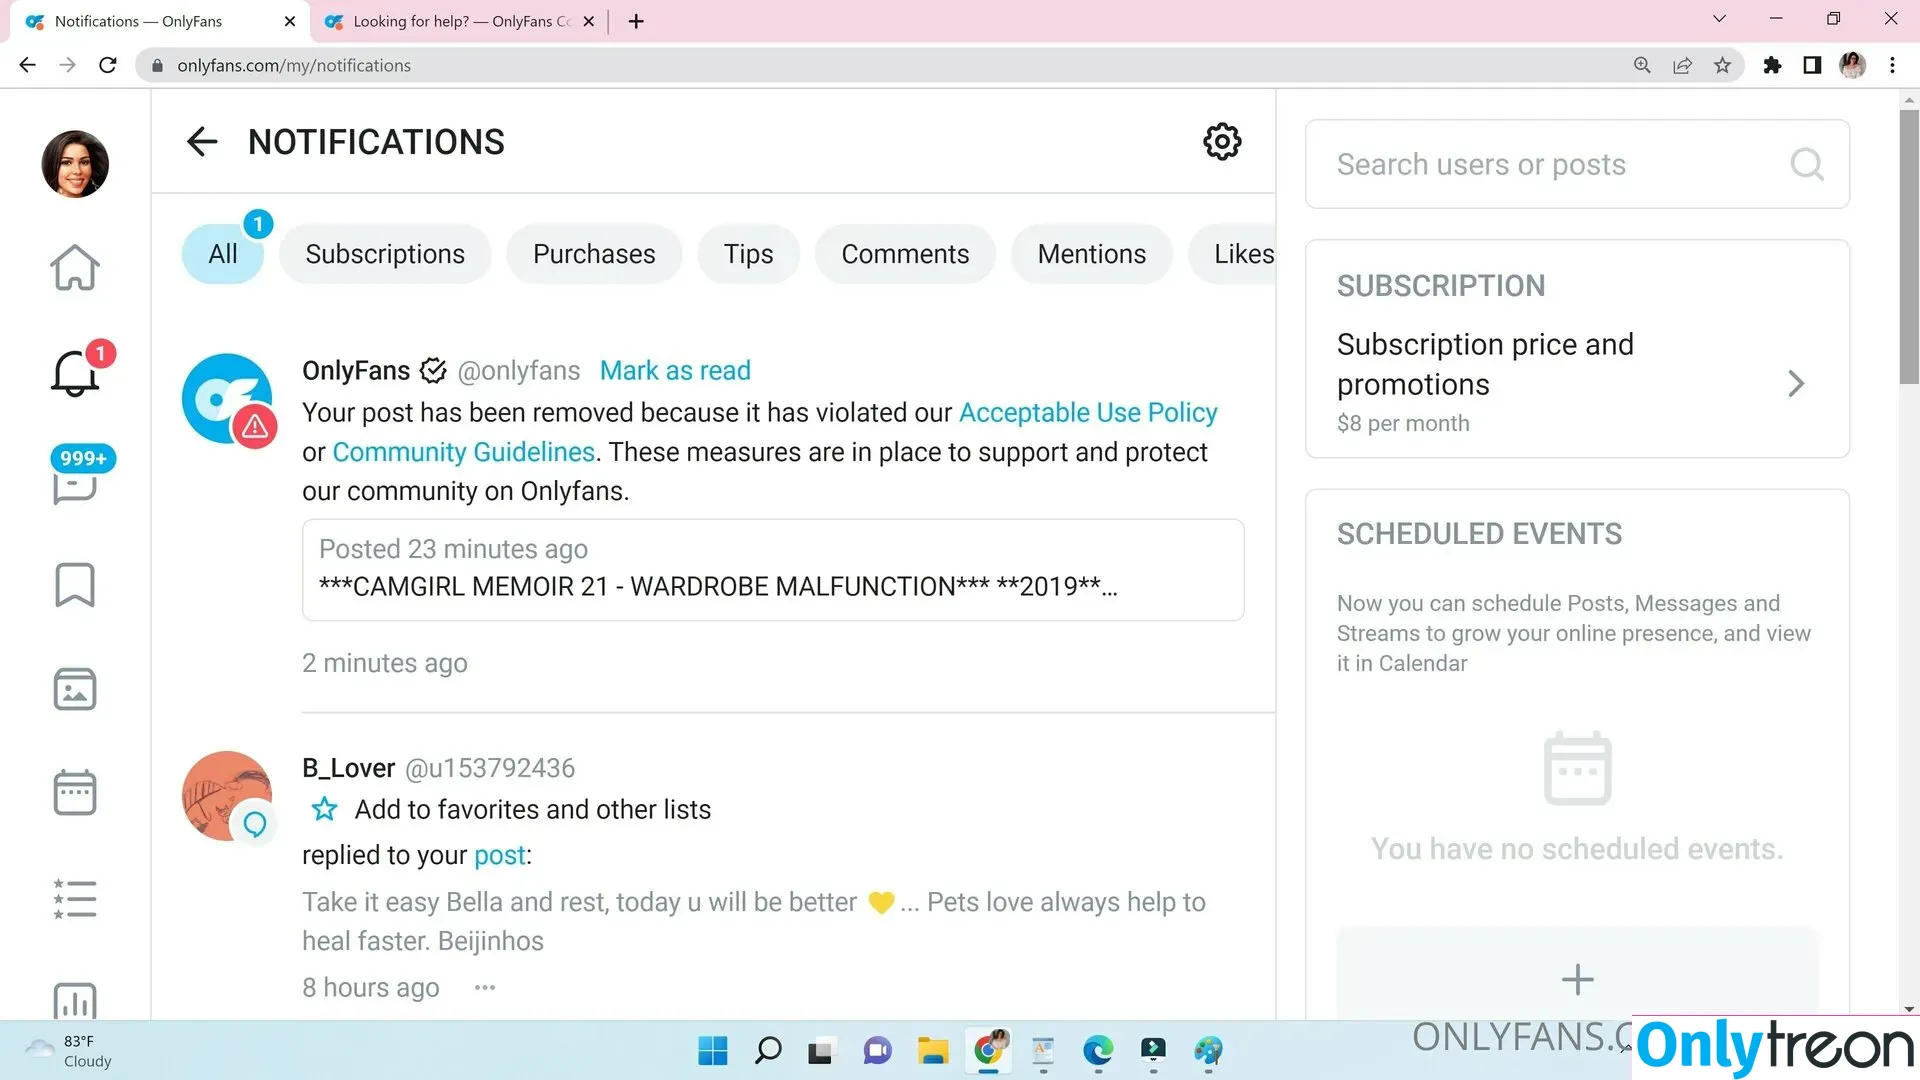Viewport: 1920px width, 1080px height.
Task: Open the browser zoom icon
Action: (x=1642, y=65)
